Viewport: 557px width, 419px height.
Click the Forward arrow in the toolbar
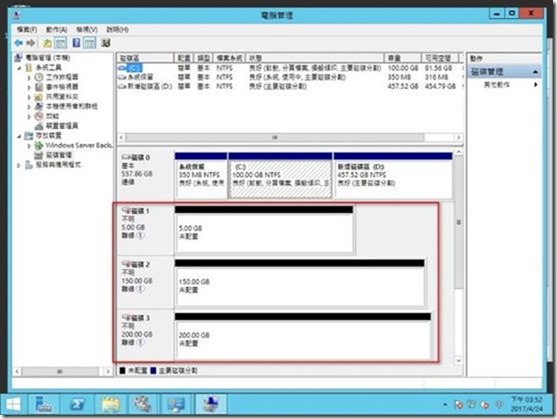click(x=31, y=43)
